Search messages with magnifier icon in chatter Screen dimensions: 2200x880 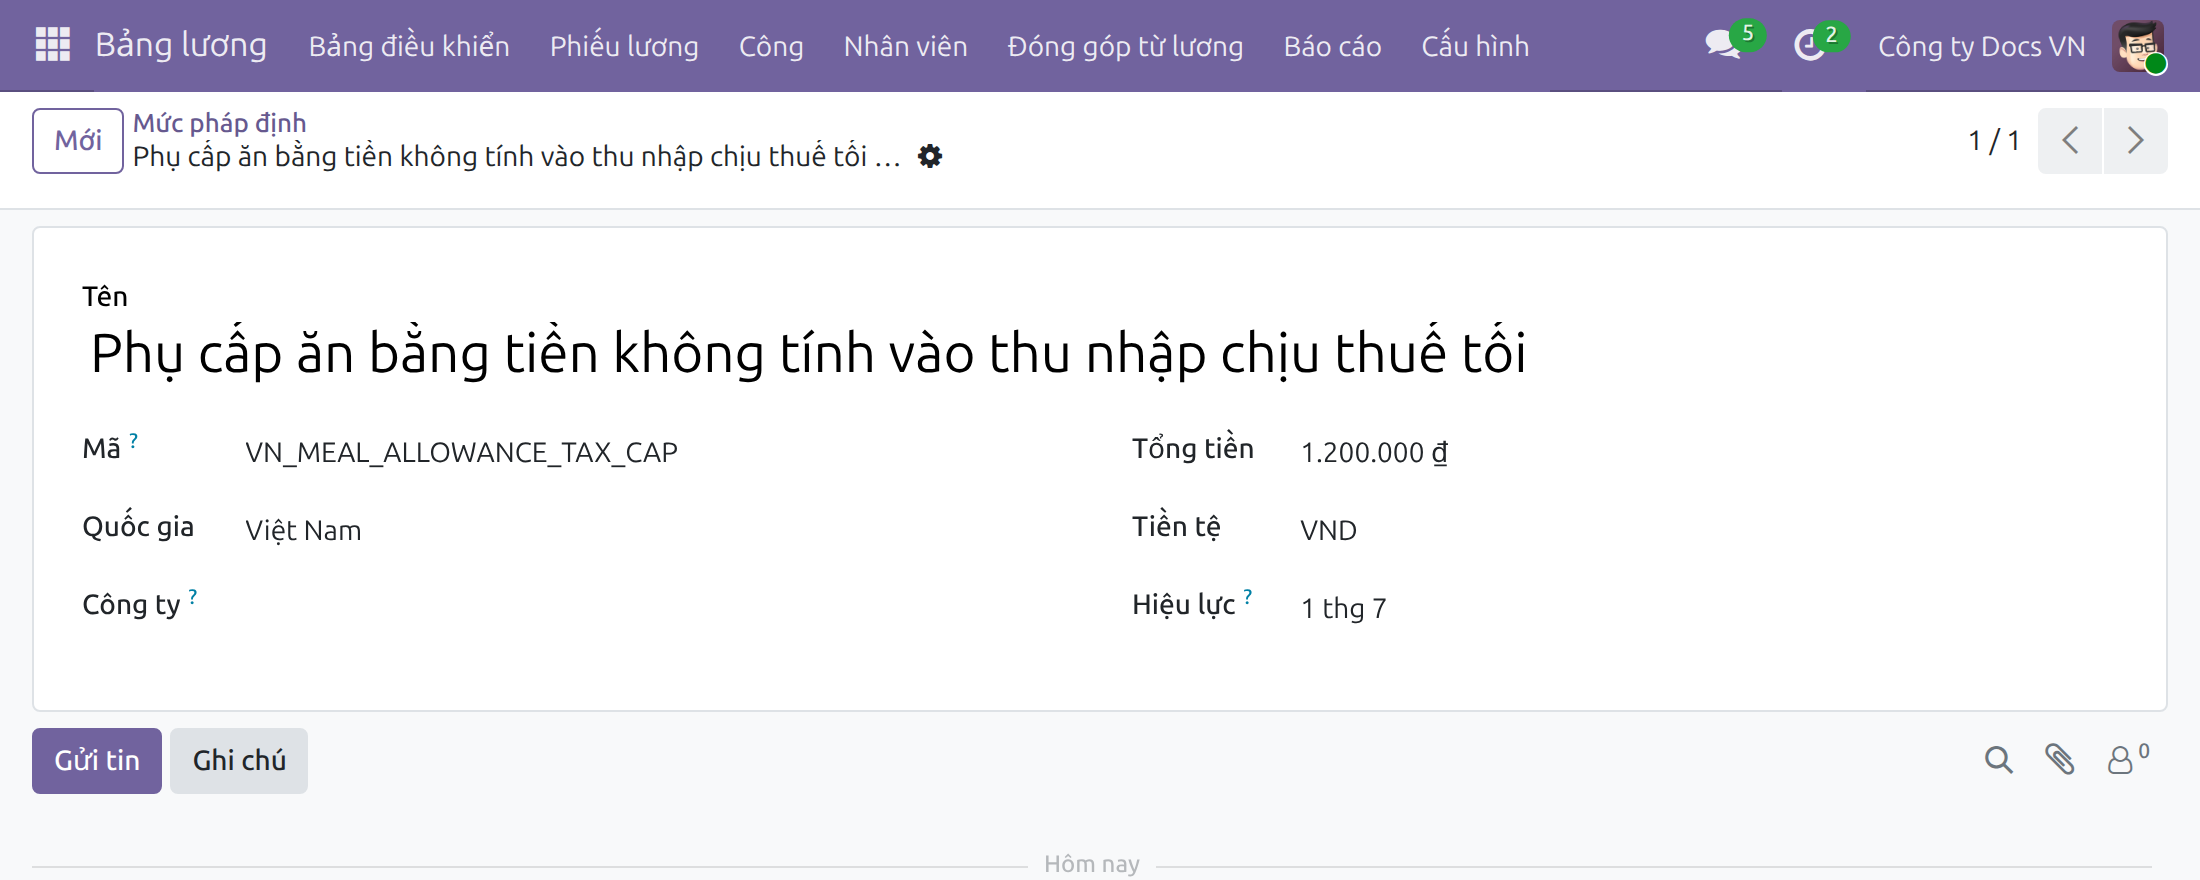tap(1998, 761)
